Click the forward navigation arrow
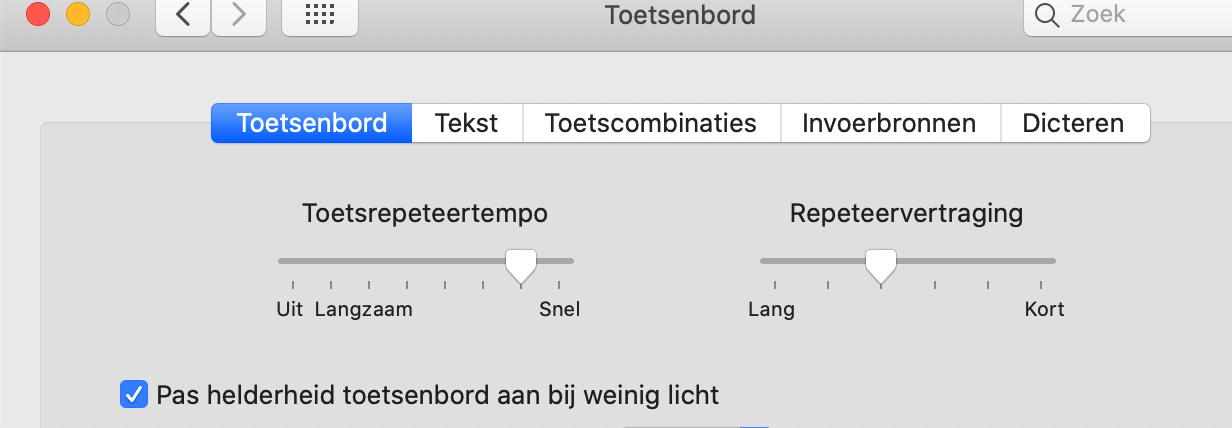The height and width of the screenshot is (428, 1232). [x=238, y=16]
